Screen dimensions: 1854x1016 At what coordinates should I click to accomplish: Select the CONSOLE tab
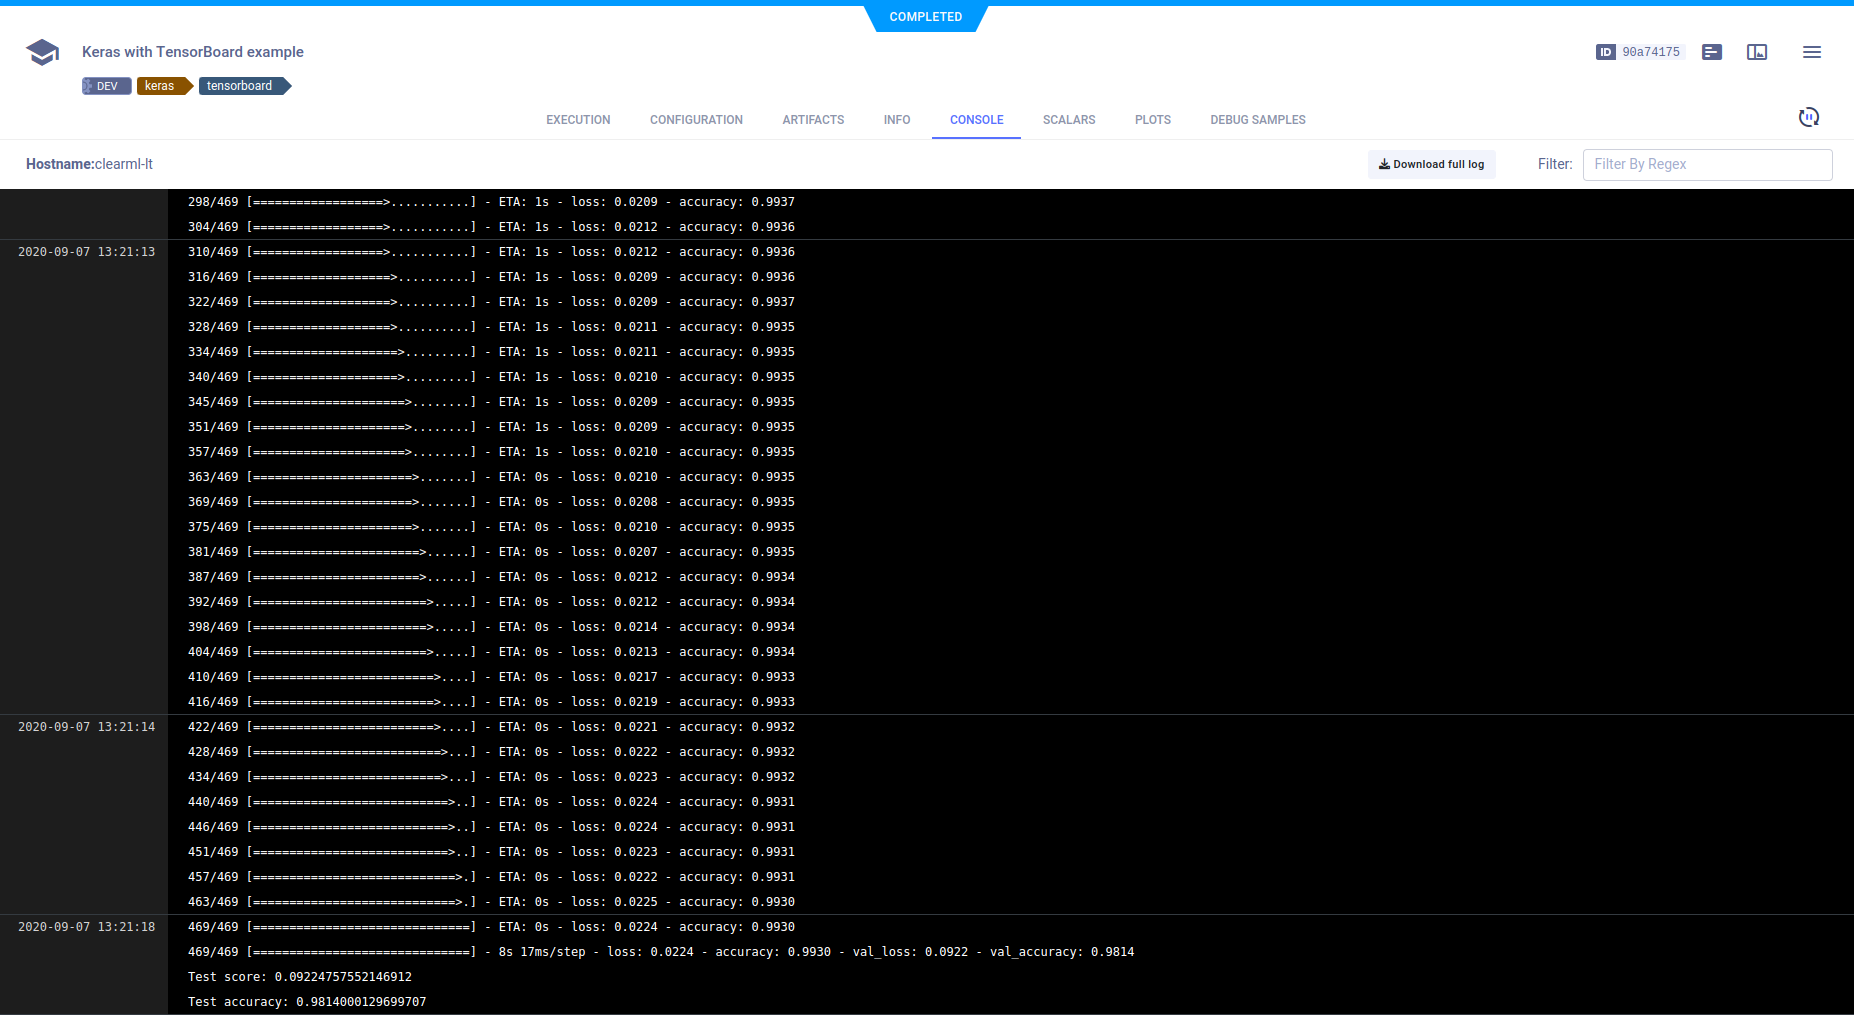click(x=976, y=120)
